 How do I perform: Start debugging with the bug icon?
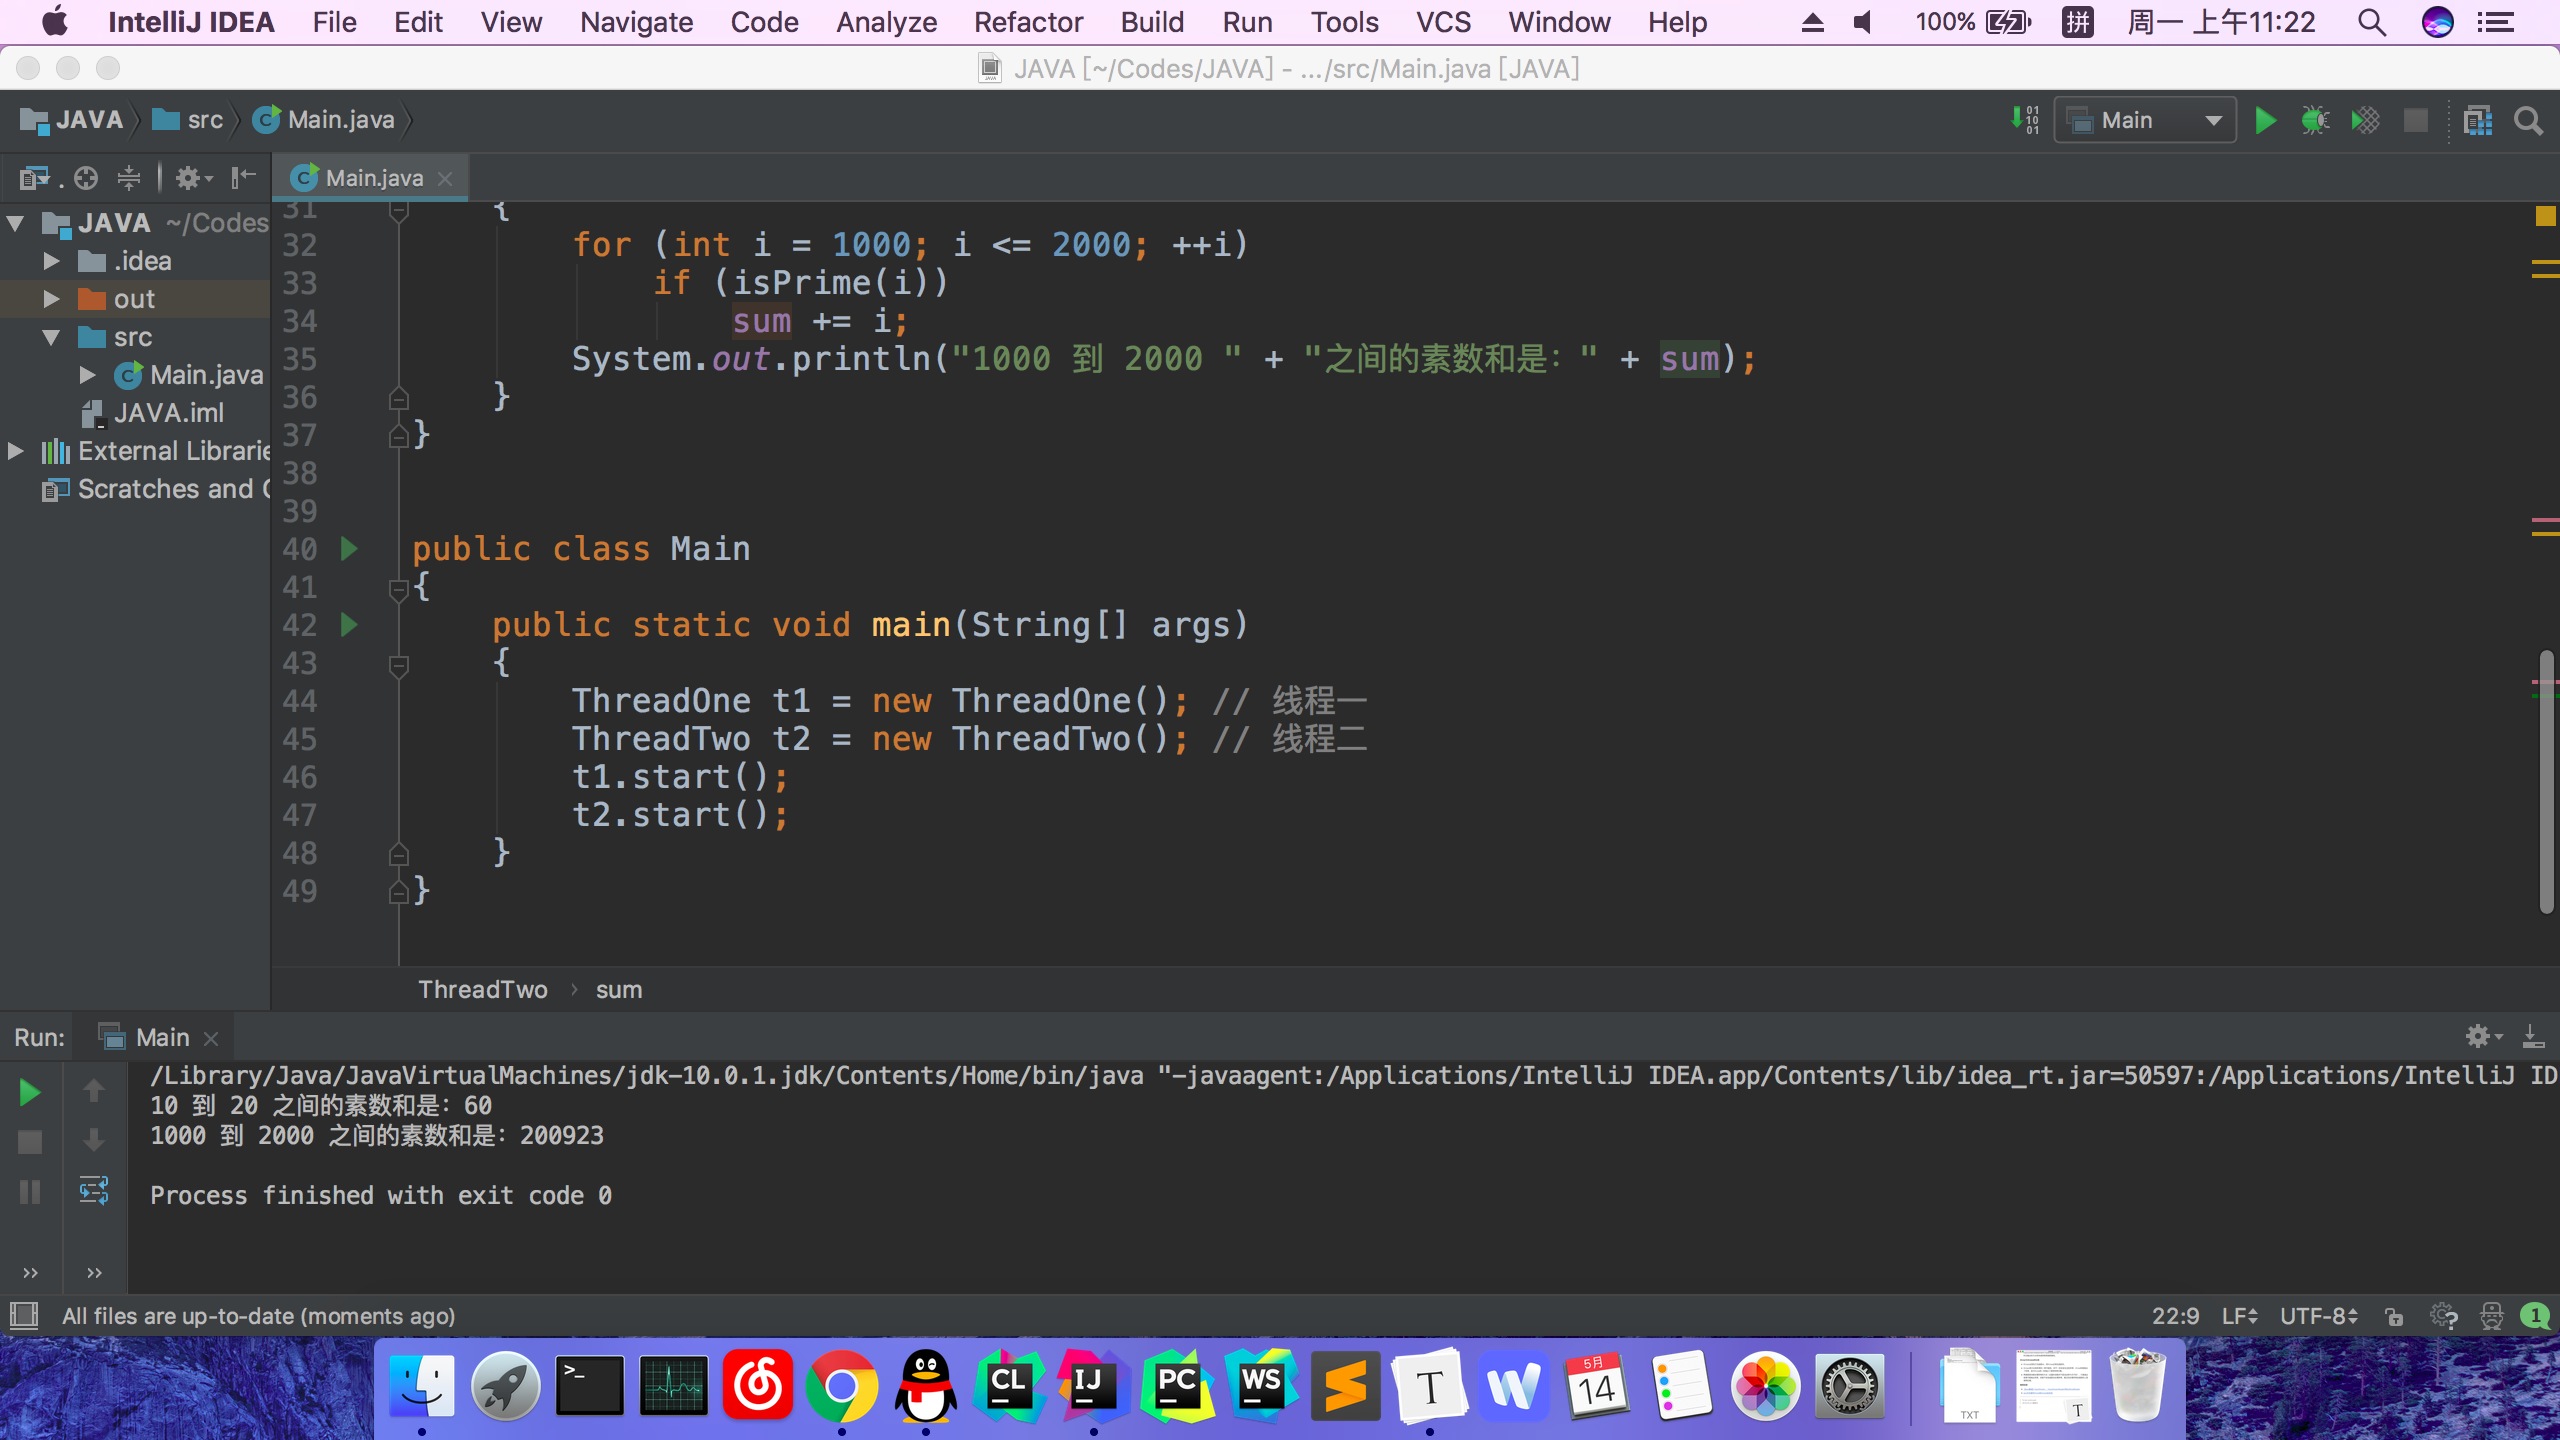click(2315, 121)
